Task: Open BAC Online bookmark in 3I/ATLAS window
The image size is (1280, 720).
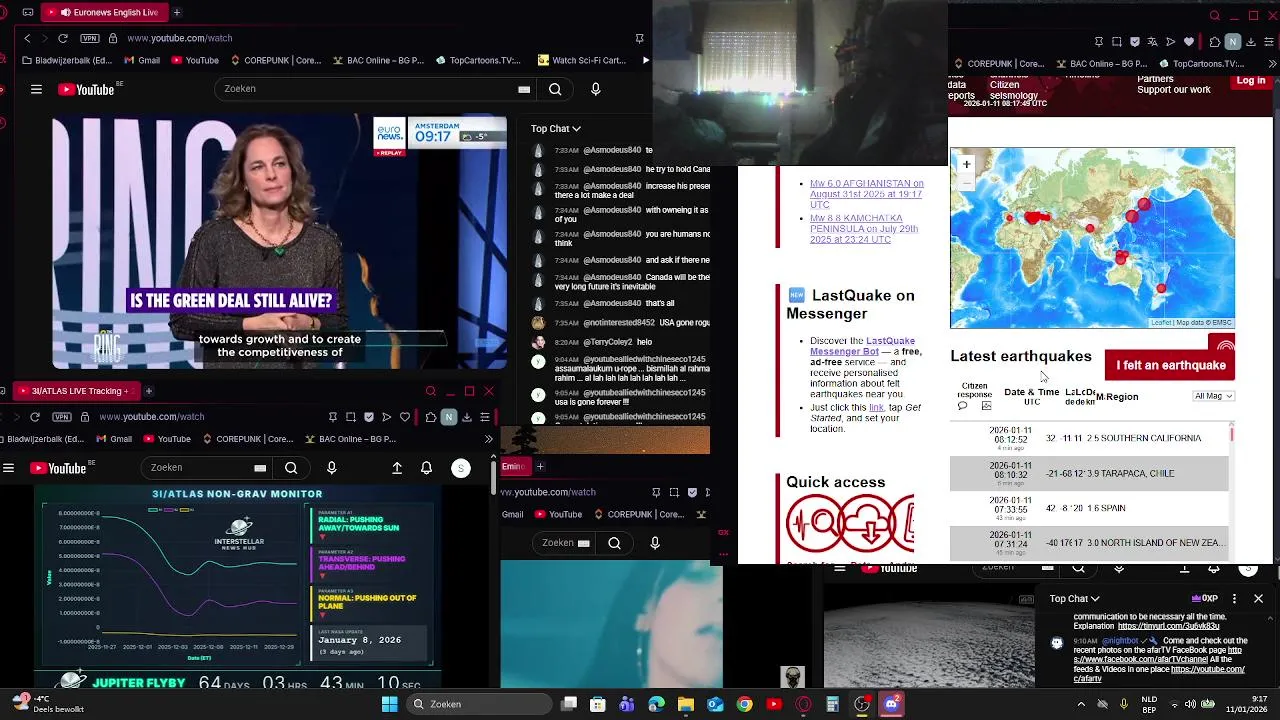Action: 350,439
